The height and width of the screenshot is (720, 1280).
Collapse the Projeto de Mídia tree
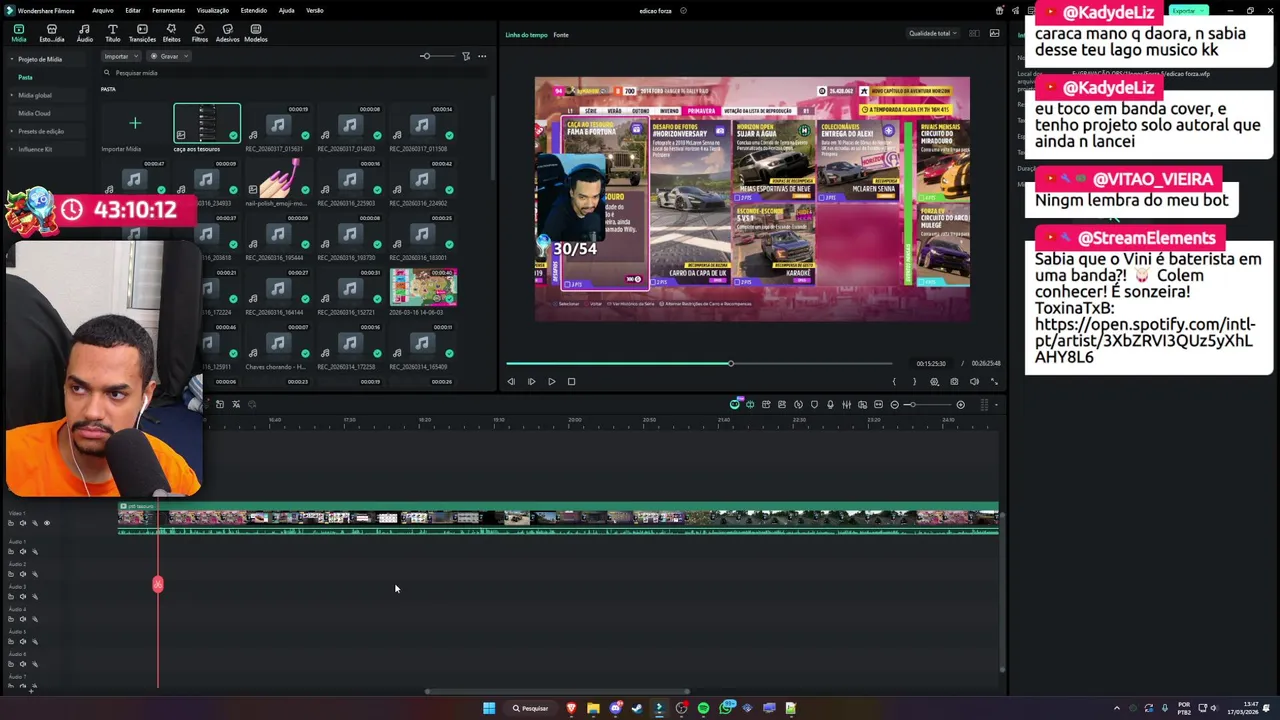12,59
